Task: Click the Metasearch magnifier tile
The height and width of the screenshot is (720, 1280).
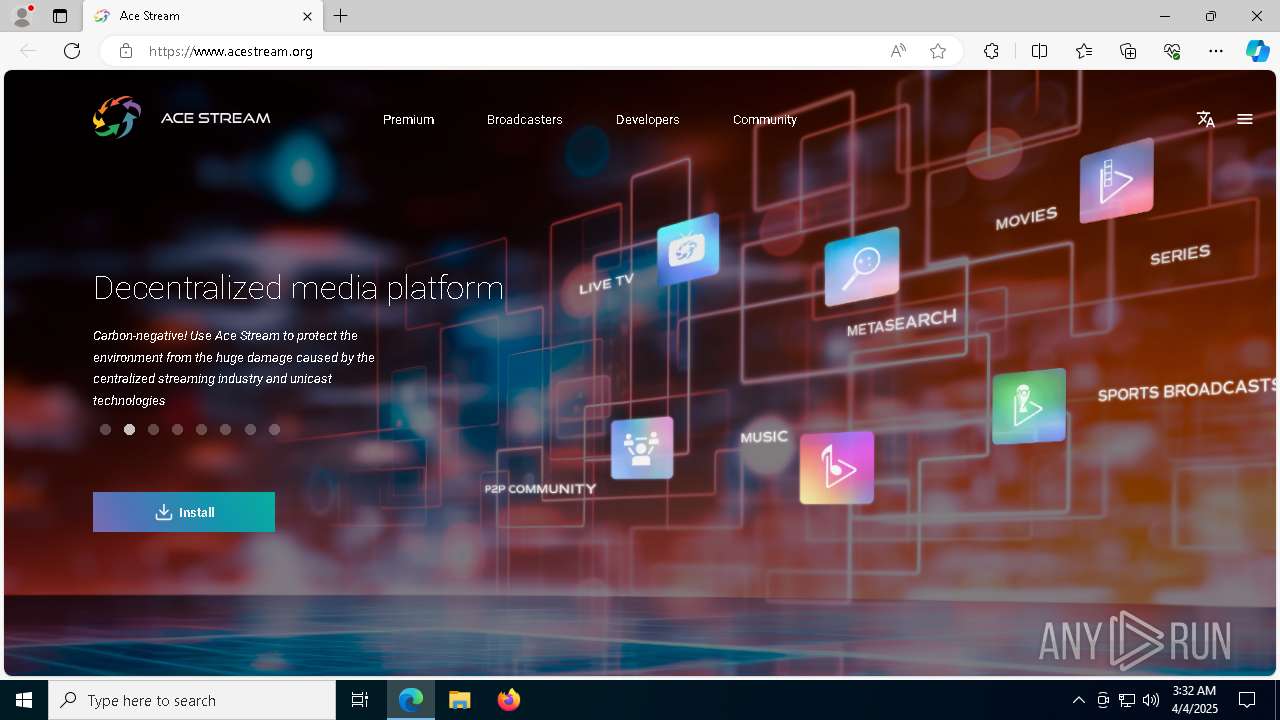Action: (x=862, y=266)
